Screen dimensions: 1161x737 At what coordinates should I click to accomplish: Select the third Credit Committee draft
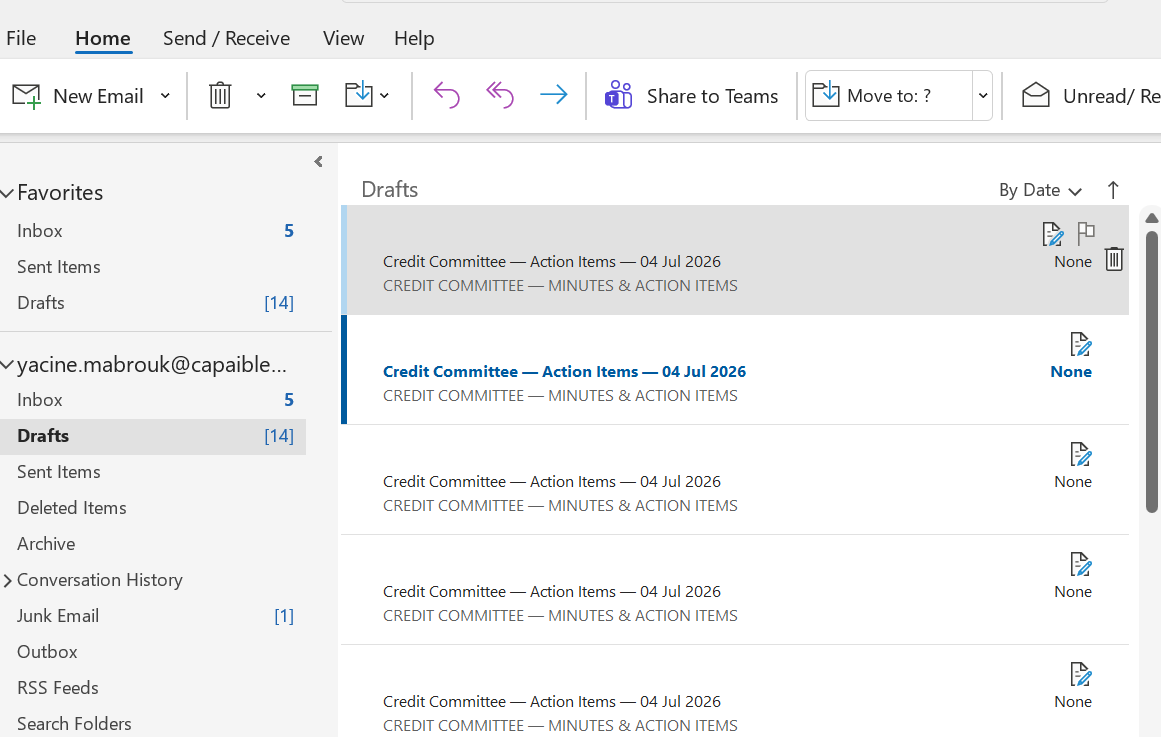(735, 480)
